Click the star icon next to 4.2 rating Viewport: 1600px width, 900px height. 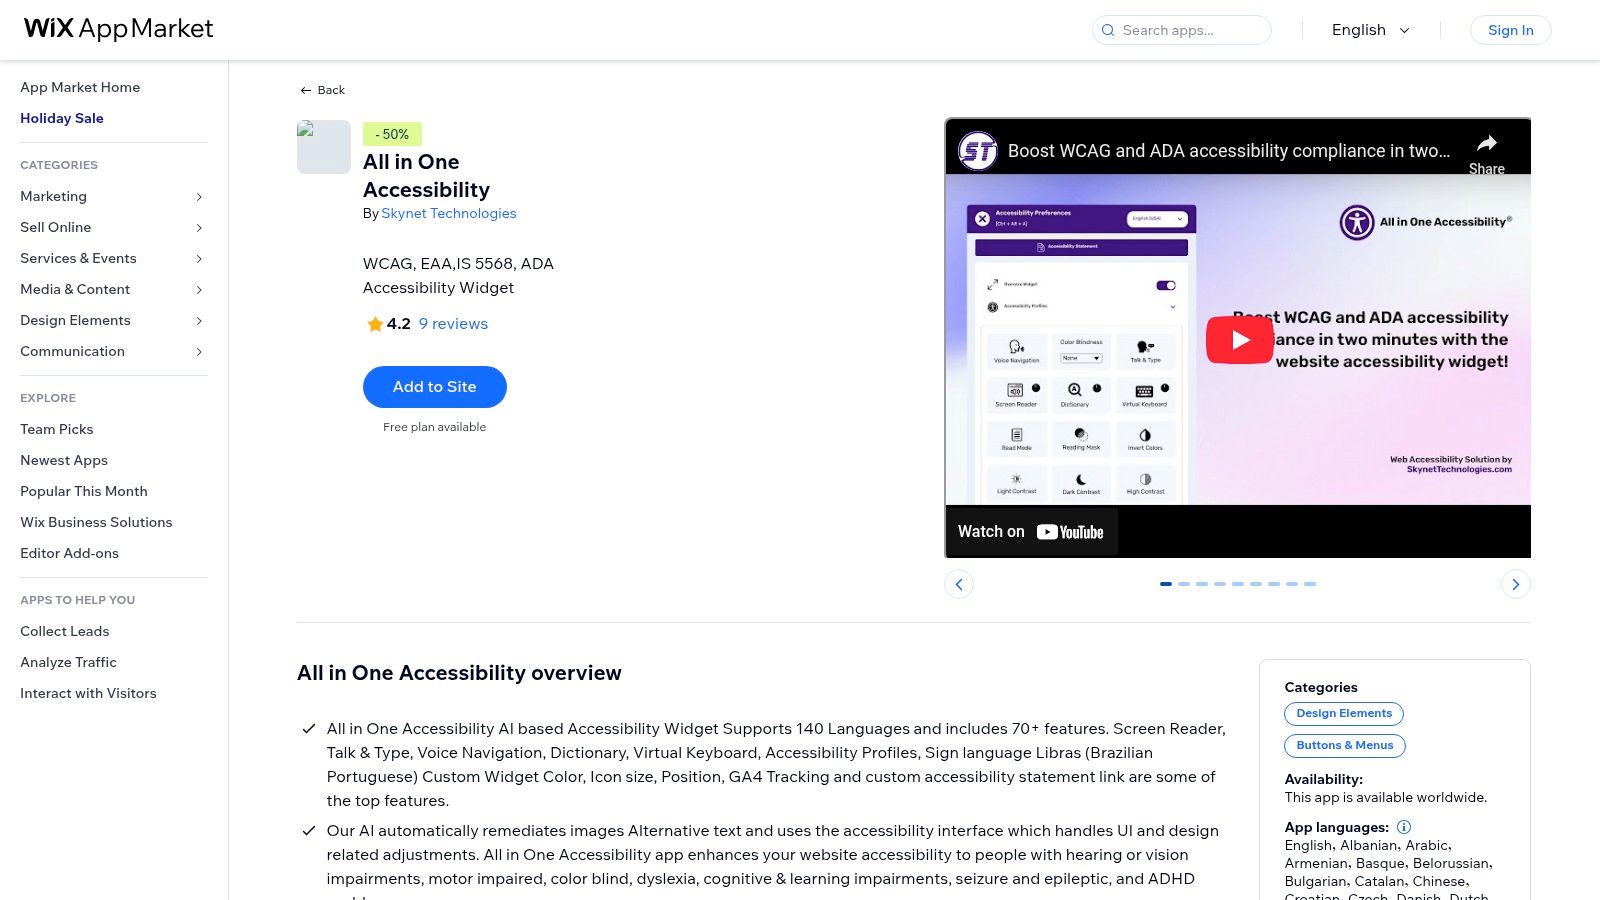click(374, 324)
